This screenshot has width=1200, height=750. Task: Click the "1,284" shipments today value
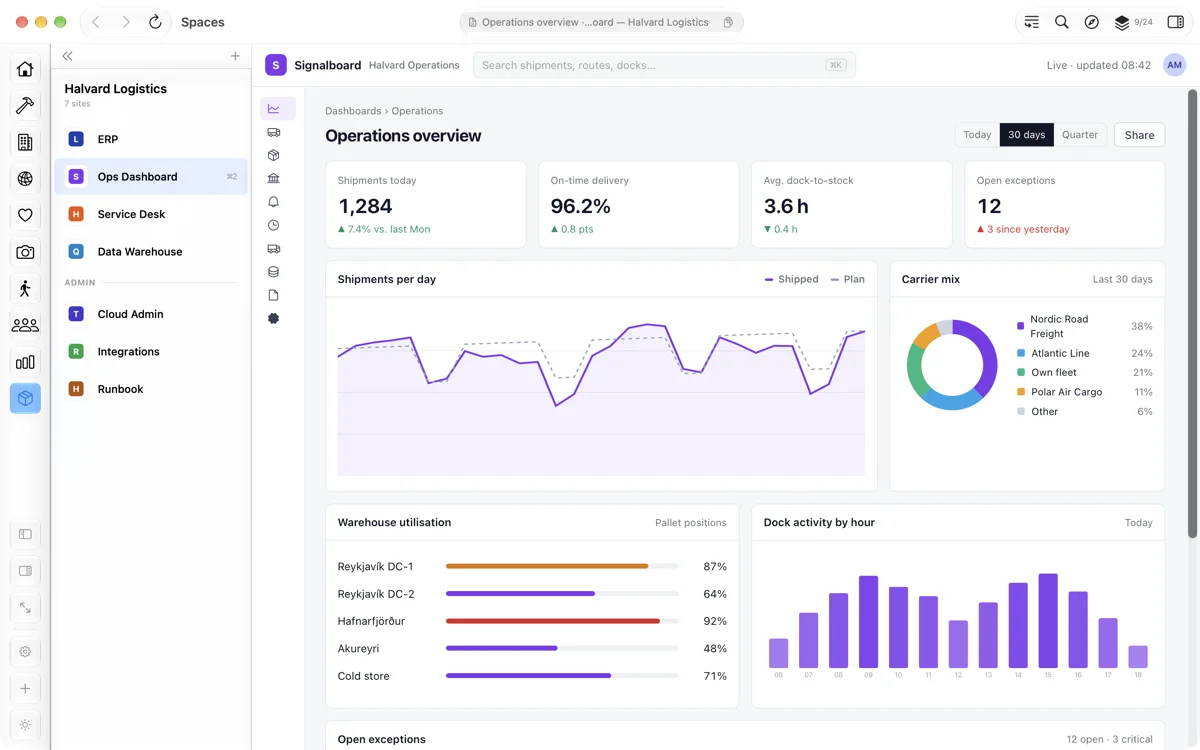click(x=365, y=206)
